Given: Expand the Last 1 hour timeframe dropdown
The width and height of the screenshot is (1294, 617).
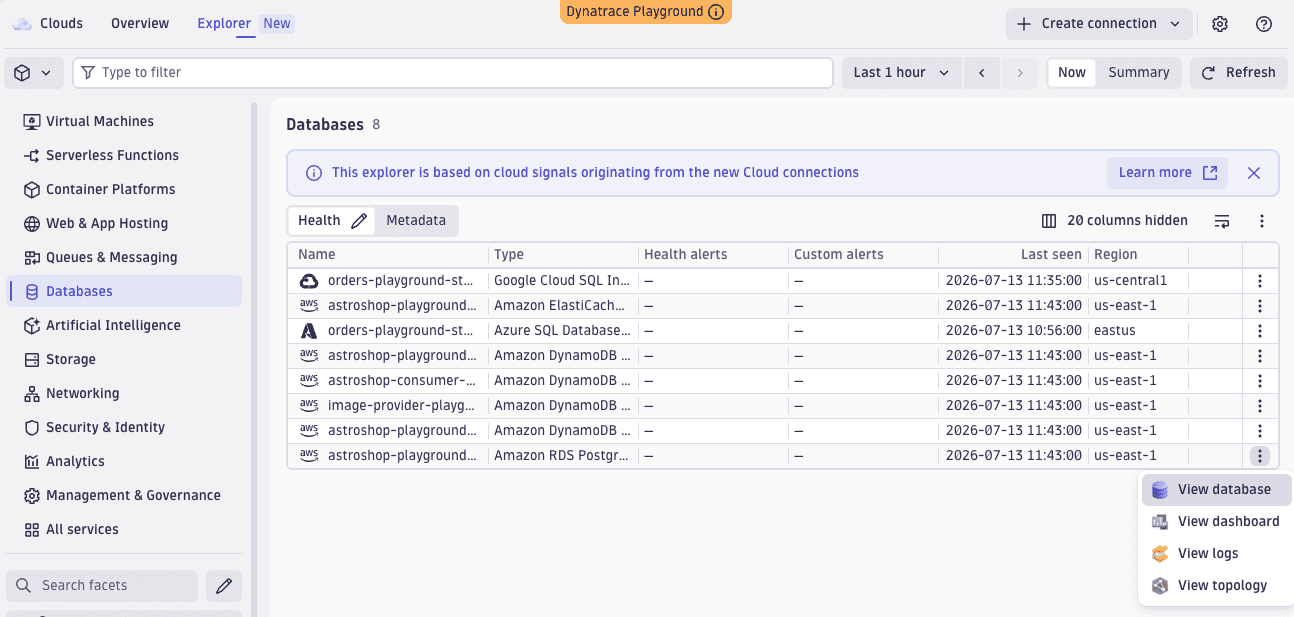Looking at the screenshot, I should pyautogui.click(x=902, y=73).
